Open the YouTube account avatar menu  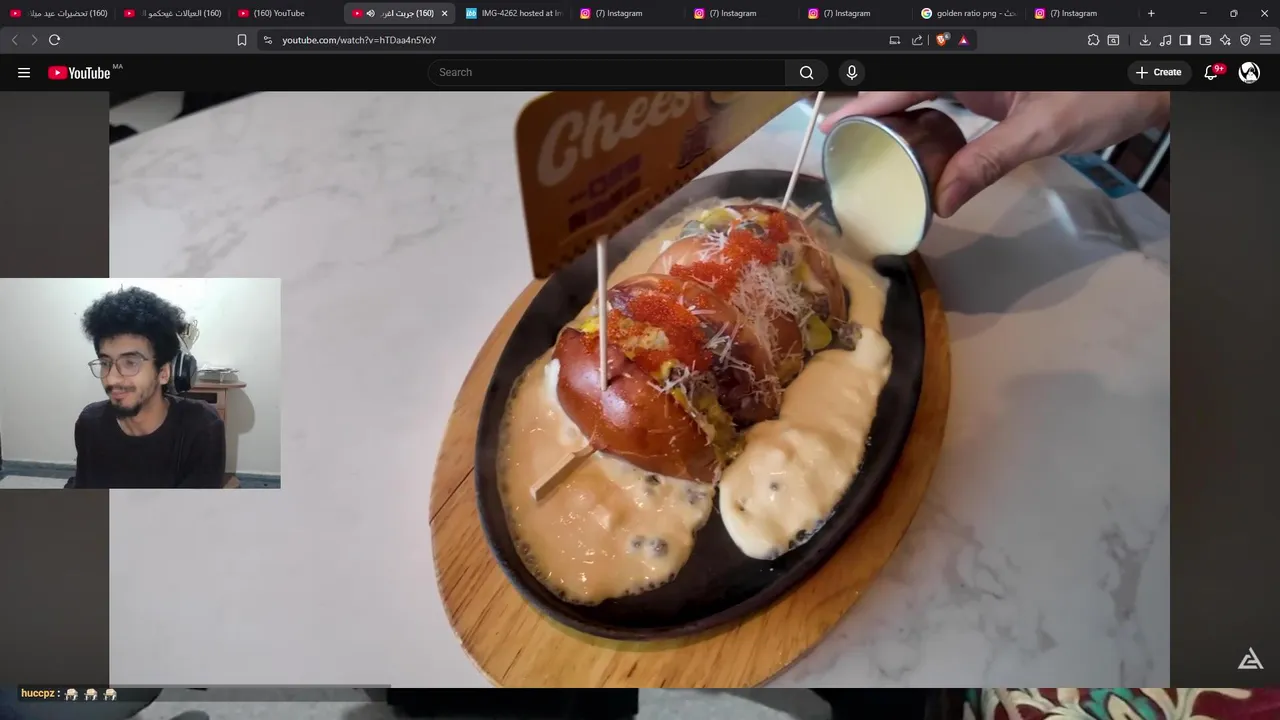[x=1249, y=72]
